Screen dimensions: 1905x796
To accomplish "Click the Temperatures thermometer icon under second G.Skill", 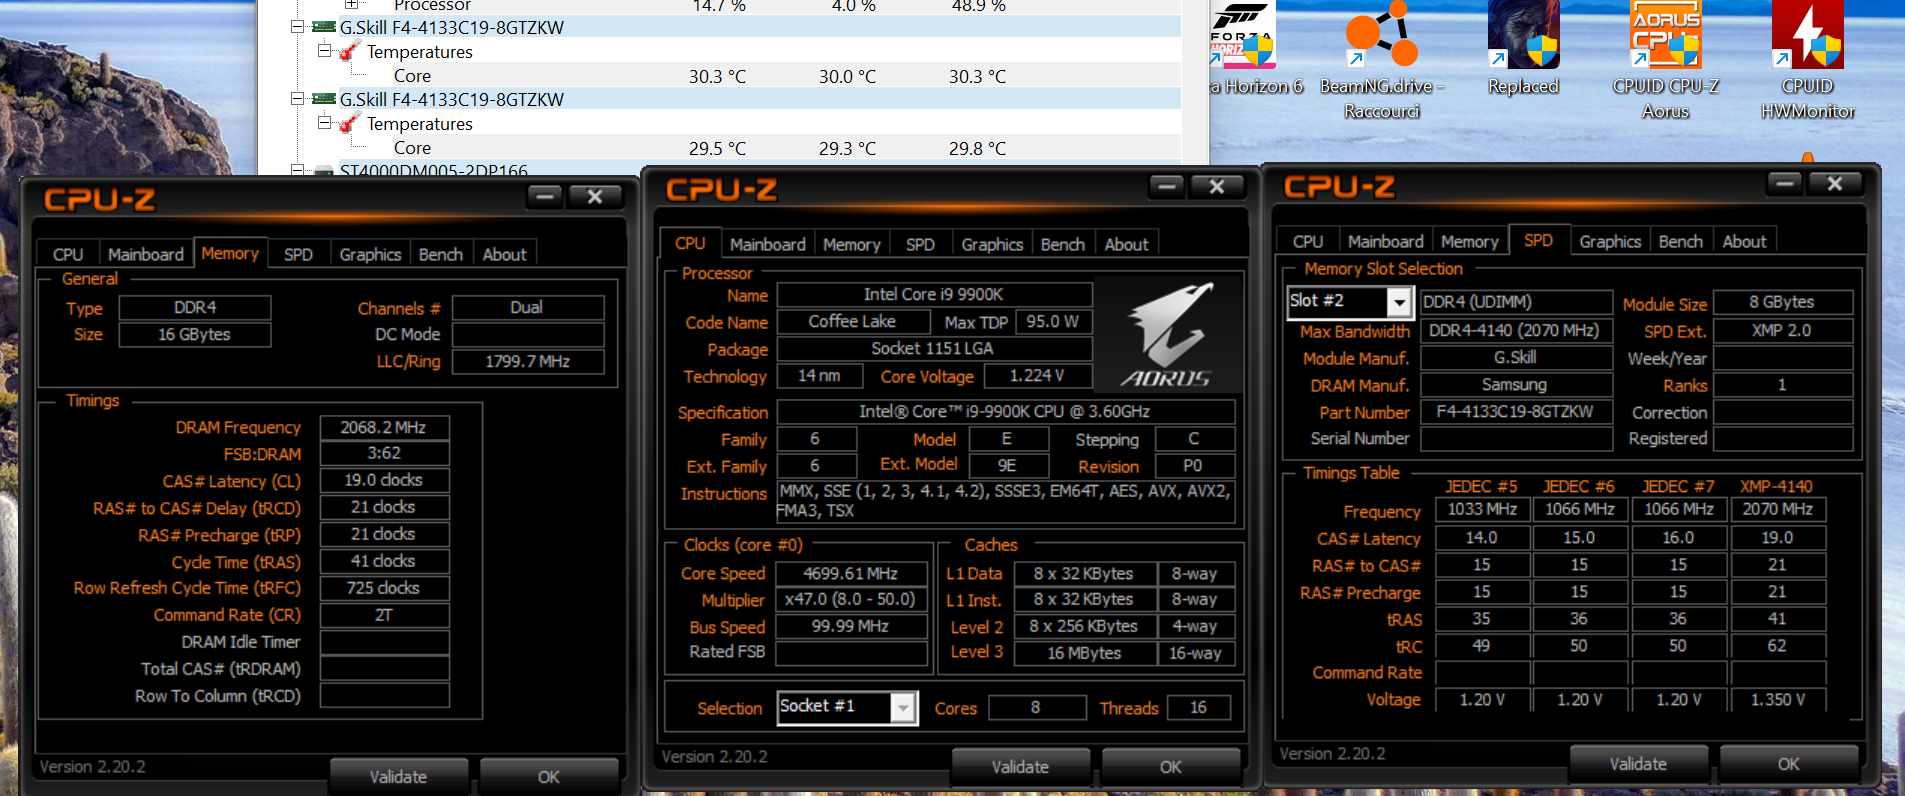I will pos(349,124).
